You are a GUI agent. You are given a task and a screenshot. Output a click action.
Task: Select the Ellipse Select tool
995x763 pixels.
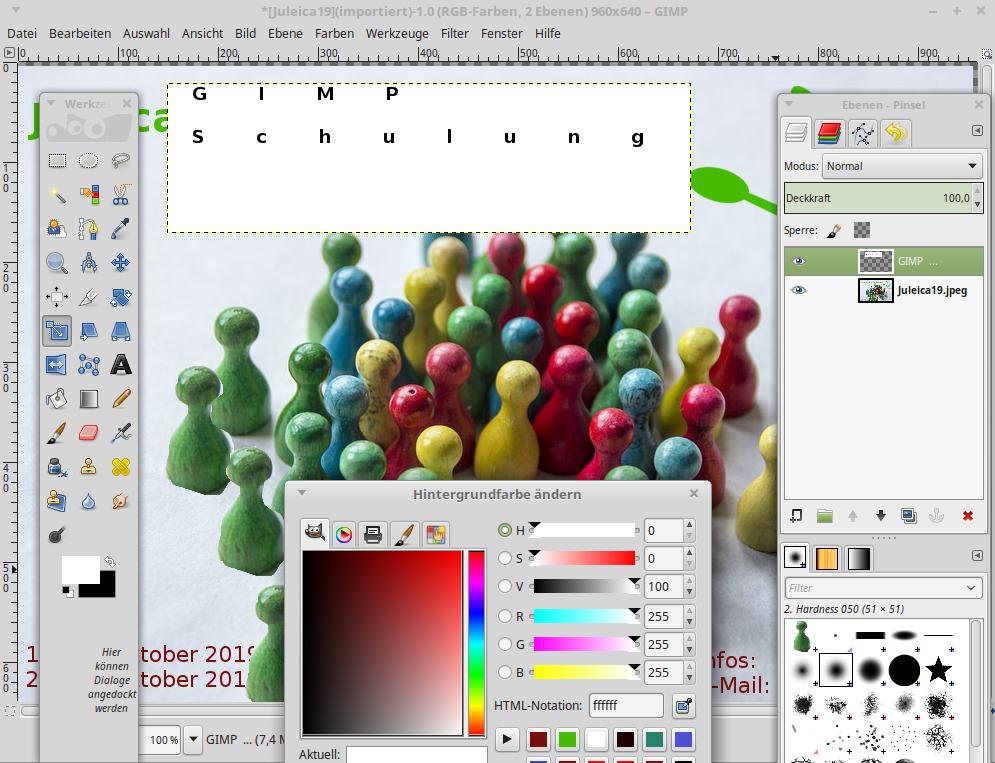[x=89, y=160]
